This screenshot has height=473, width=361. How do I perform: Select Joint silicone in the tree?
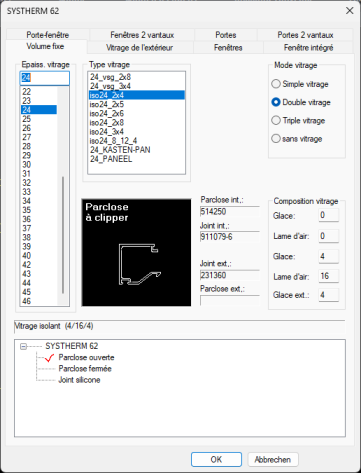point(79,380)
